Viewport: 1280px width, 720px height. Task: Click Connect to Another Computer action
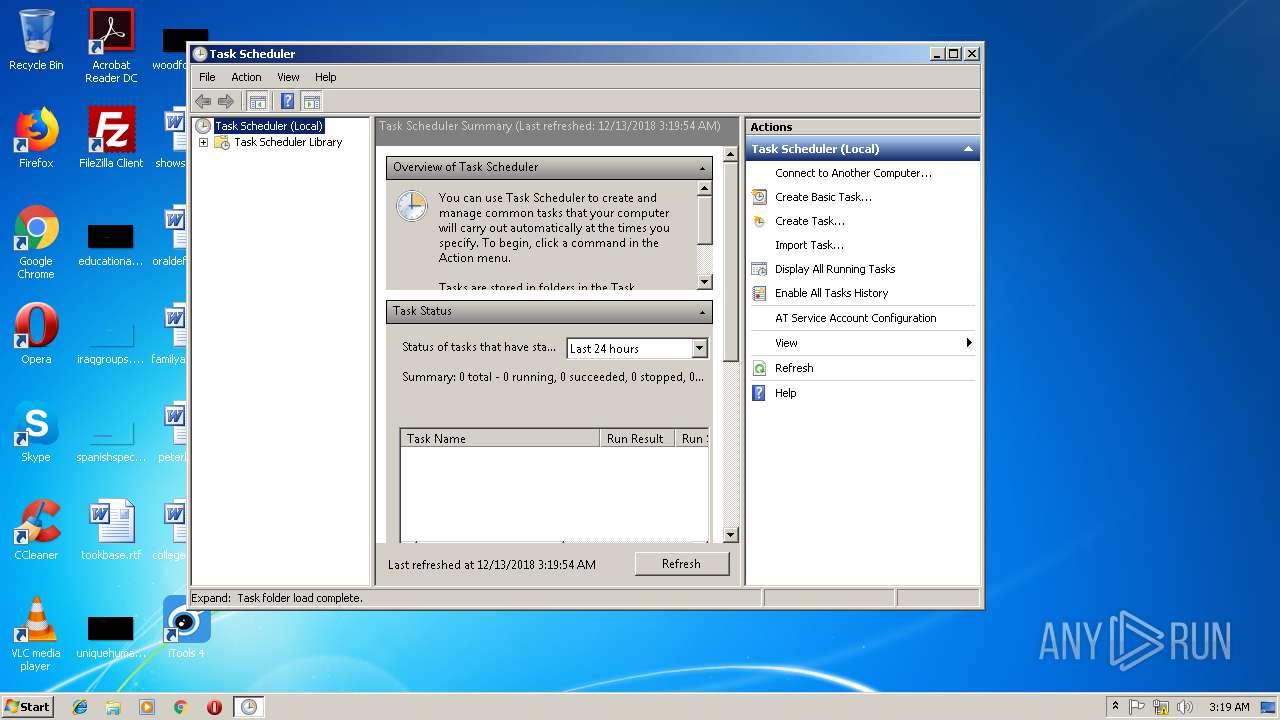coord(853,173)
